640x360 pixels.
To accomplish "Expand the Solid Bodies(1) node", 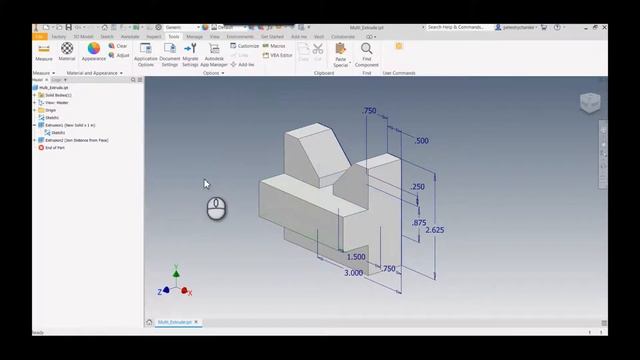I will 35,95.
